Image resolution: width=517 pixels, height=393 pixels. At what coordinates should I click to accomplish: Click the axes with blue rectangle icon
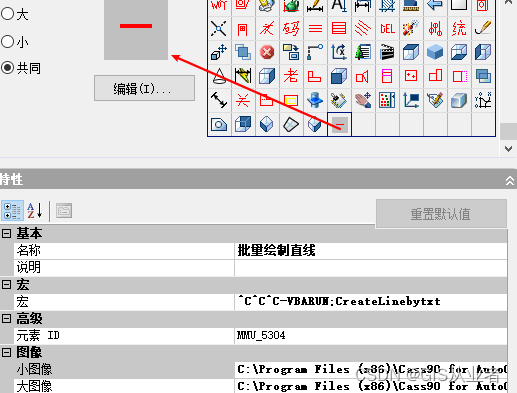pyautogui.click(x=411, y=100)
